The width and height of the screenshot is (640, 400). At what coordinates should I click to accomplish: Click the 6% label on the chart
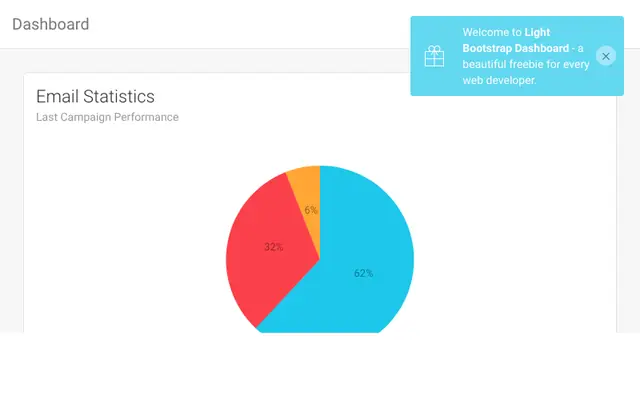(x=311, y=210)
